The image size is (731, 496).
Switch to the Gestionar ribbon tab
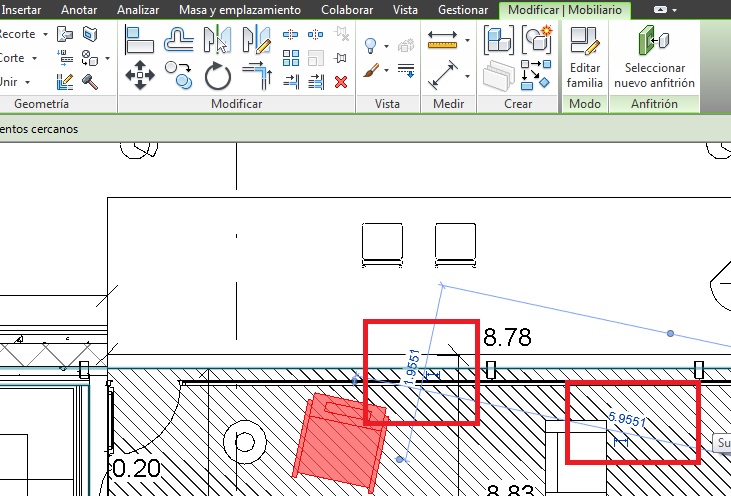pyautogui.click(x=463, y=10)
